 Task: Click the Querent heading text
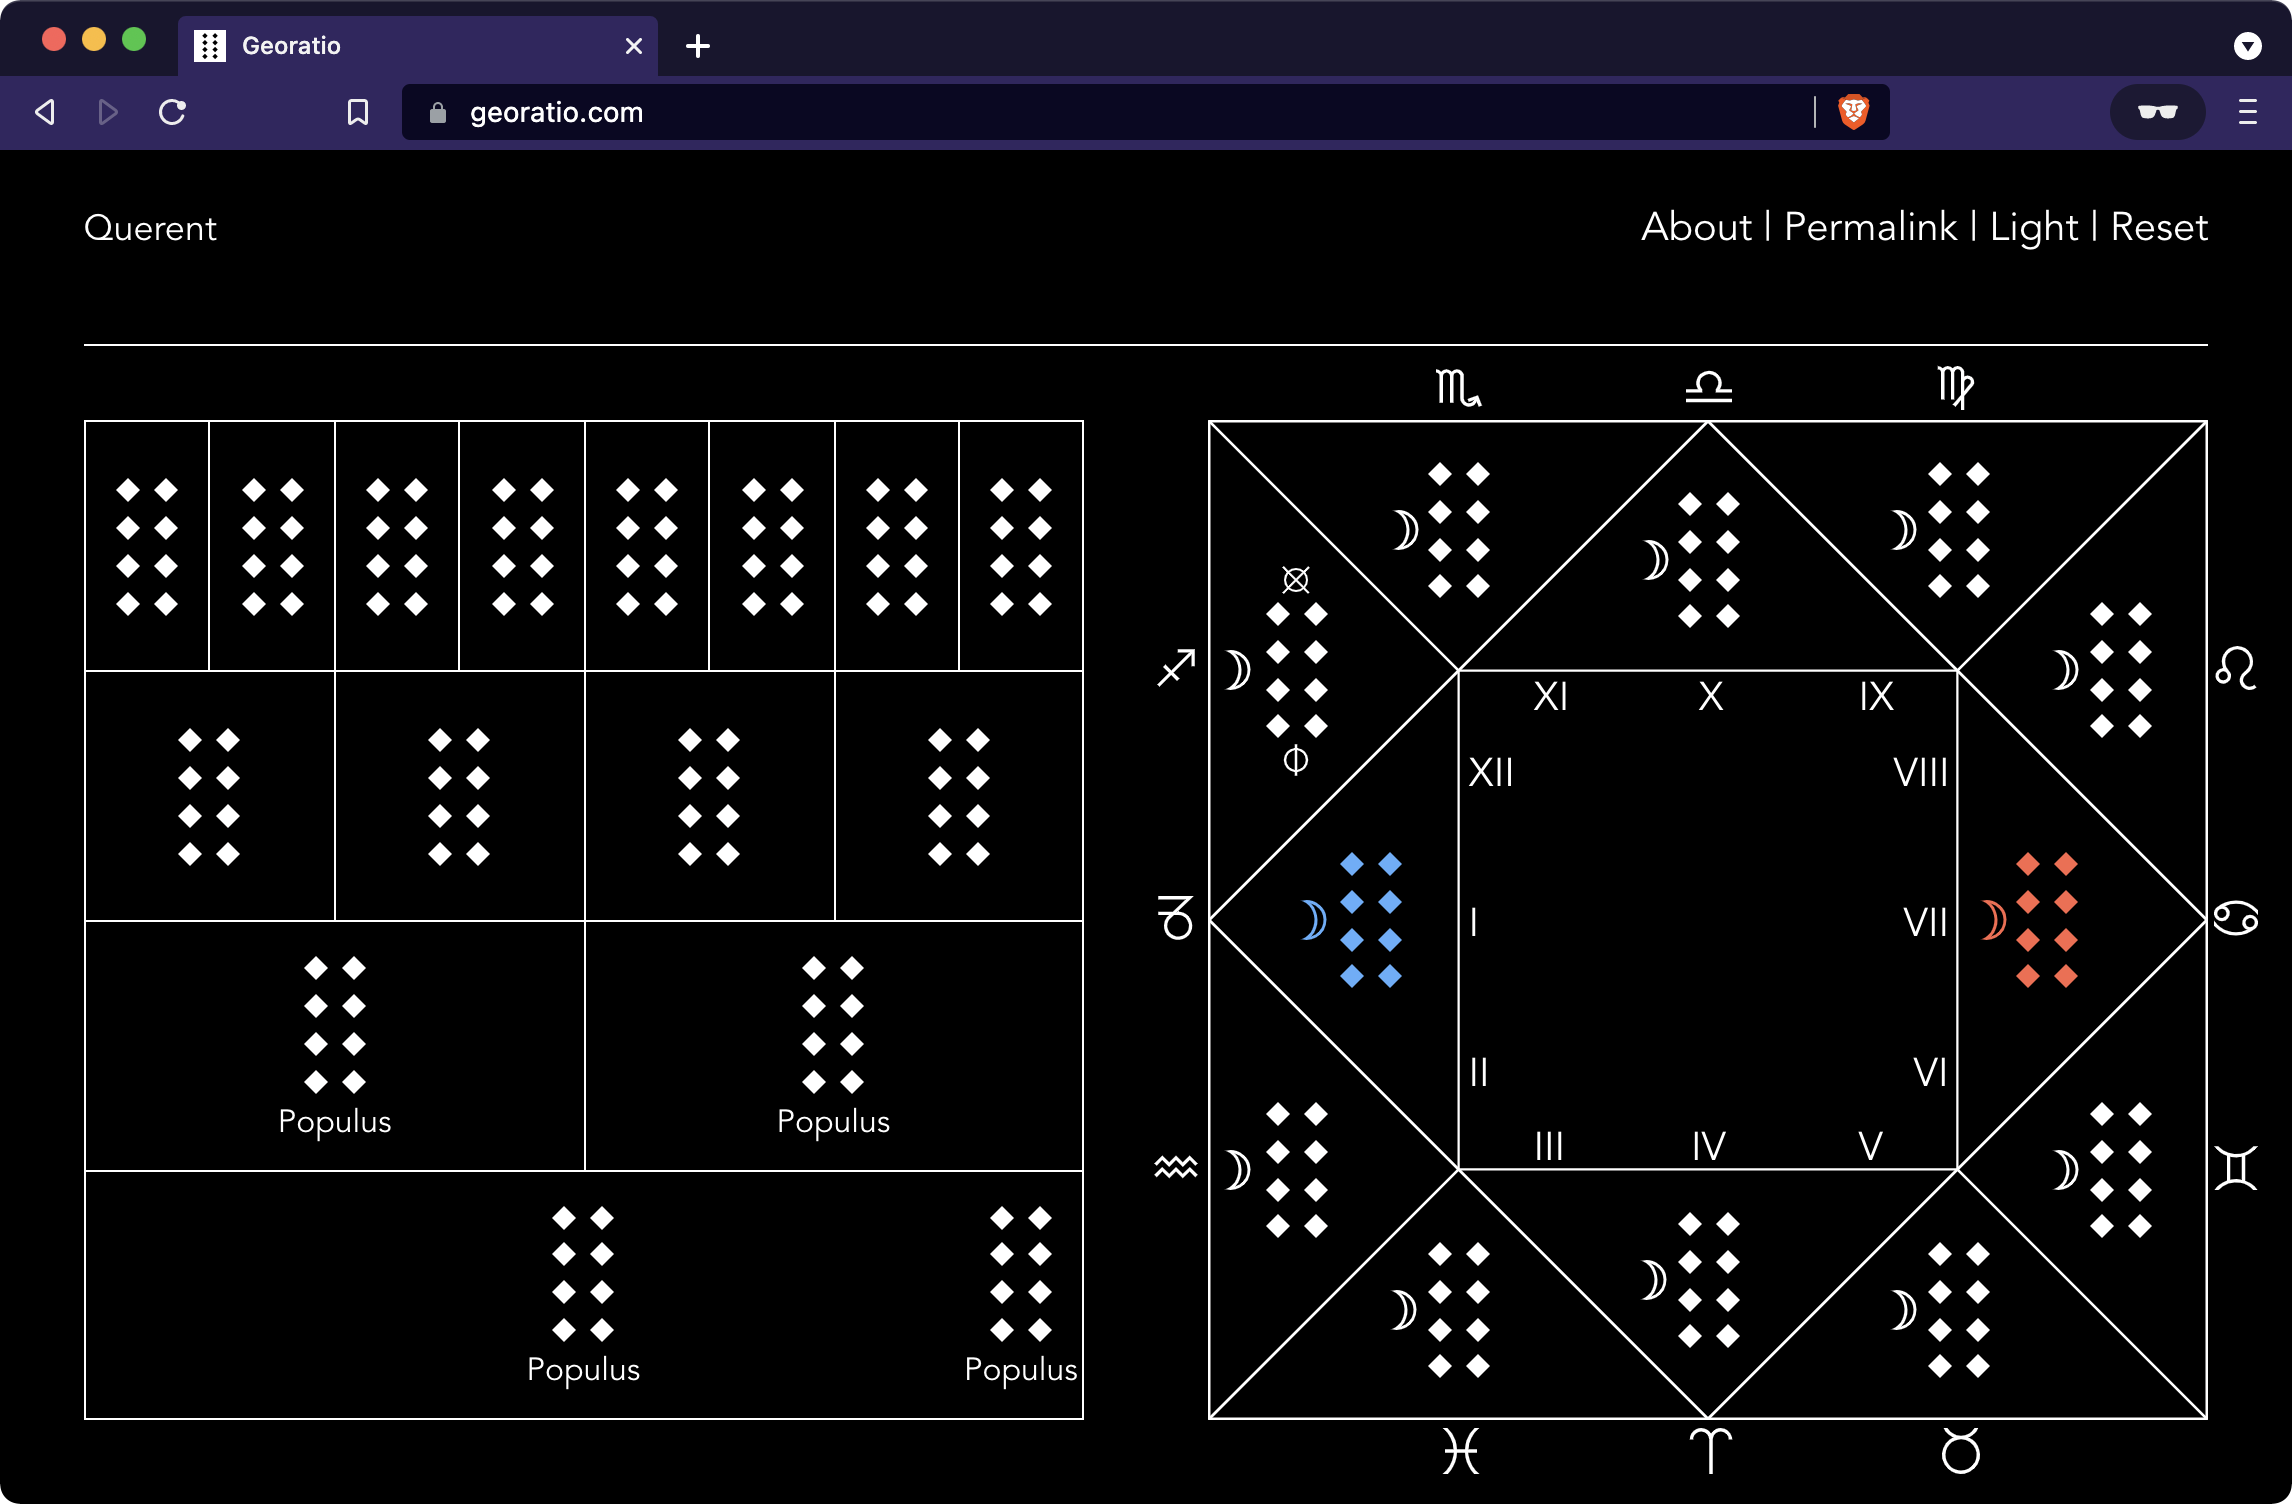click(x=150, y=229)
